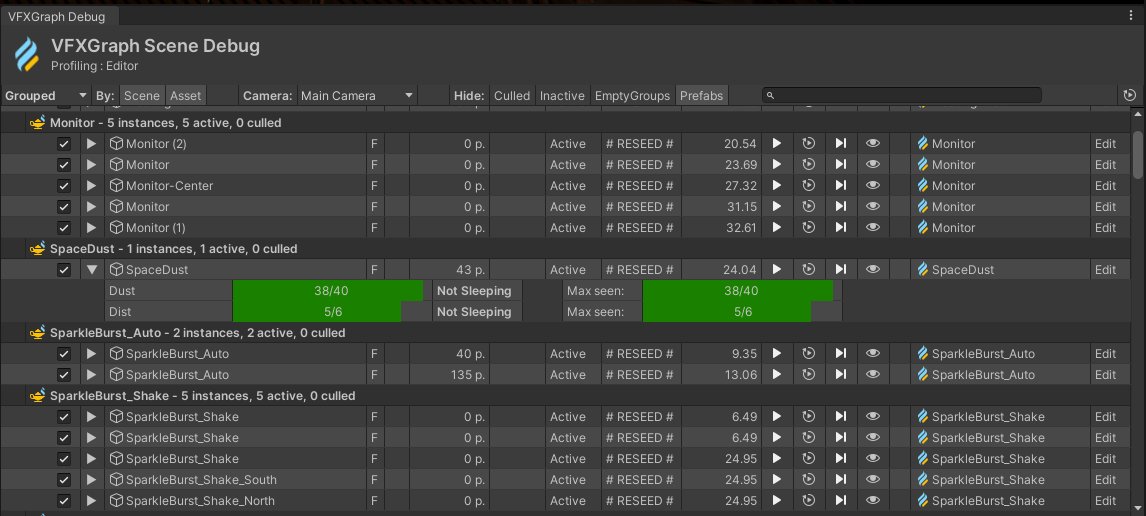Restart the Monitor-Center effect
The width and height of the screenshot is (1146, 516).
808,186
